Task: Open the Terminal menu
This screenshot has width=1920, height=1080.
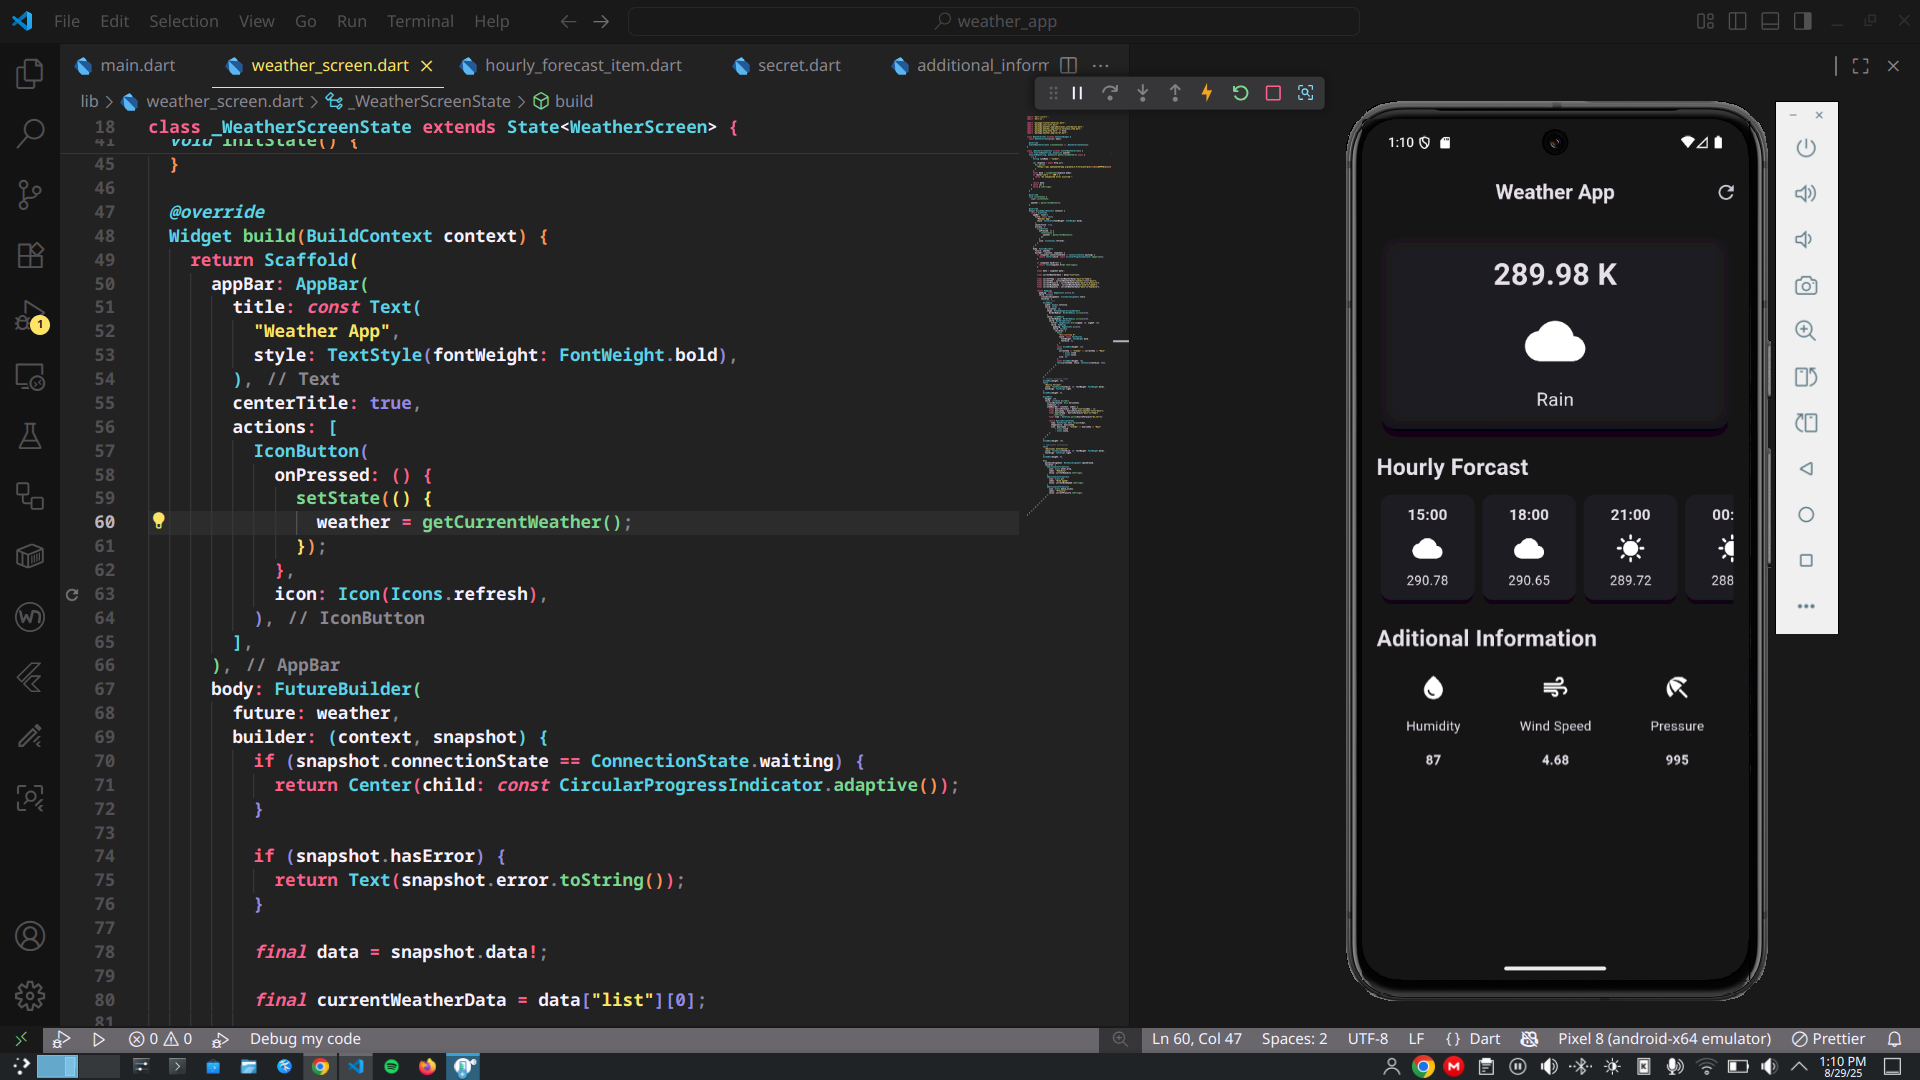Action: click(419, 21)
